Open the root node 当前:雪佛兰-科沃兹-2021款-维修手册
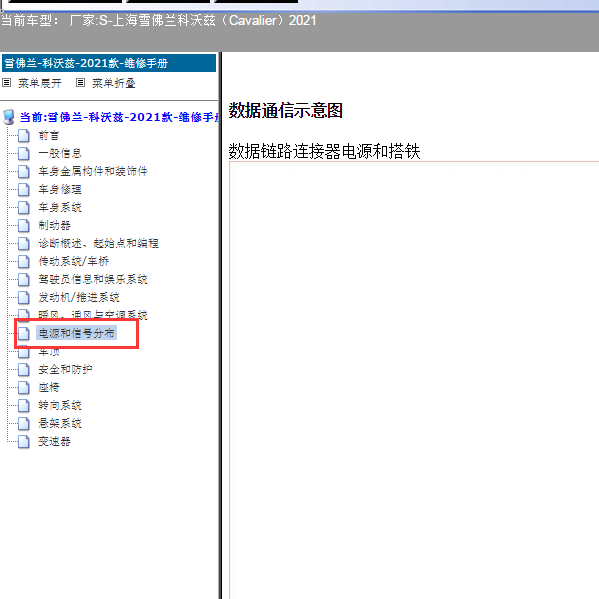This screenshot has width=599, height=599. coord(119,117)
